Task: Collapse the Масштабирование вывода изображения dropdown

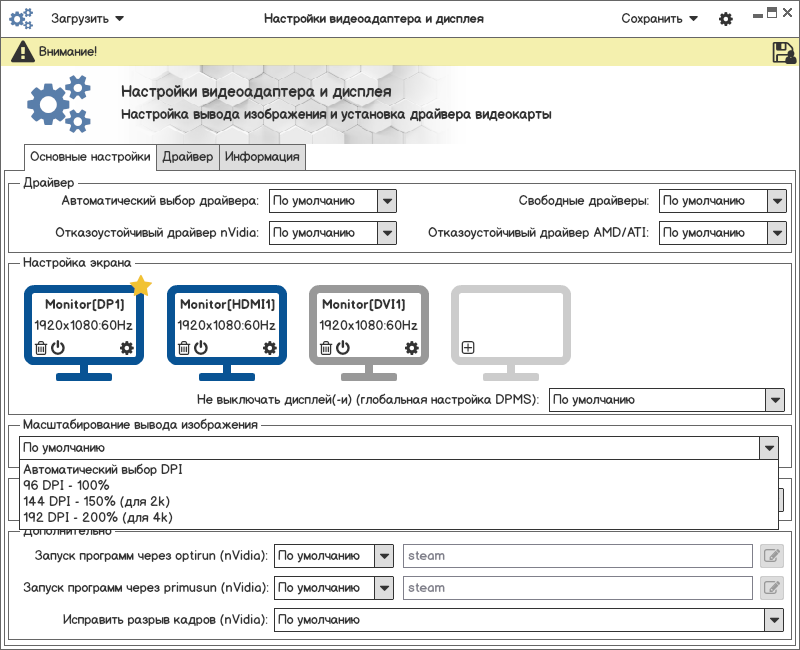Action: tap(769, 448)
